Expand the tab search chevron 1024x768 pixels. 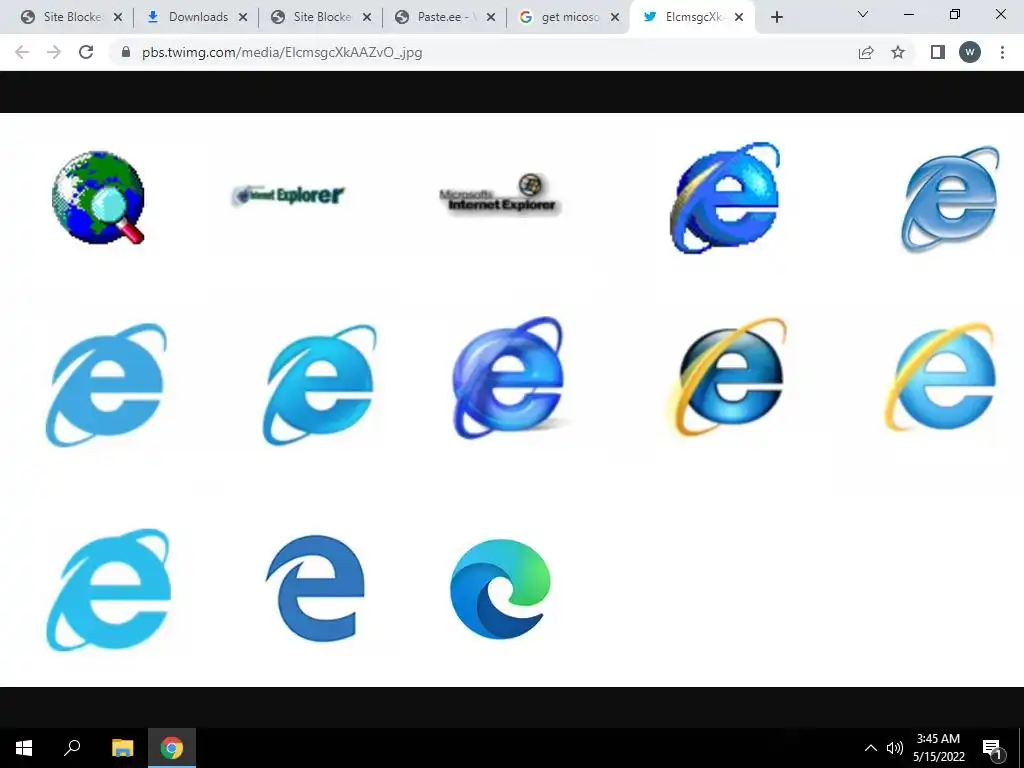863,14
